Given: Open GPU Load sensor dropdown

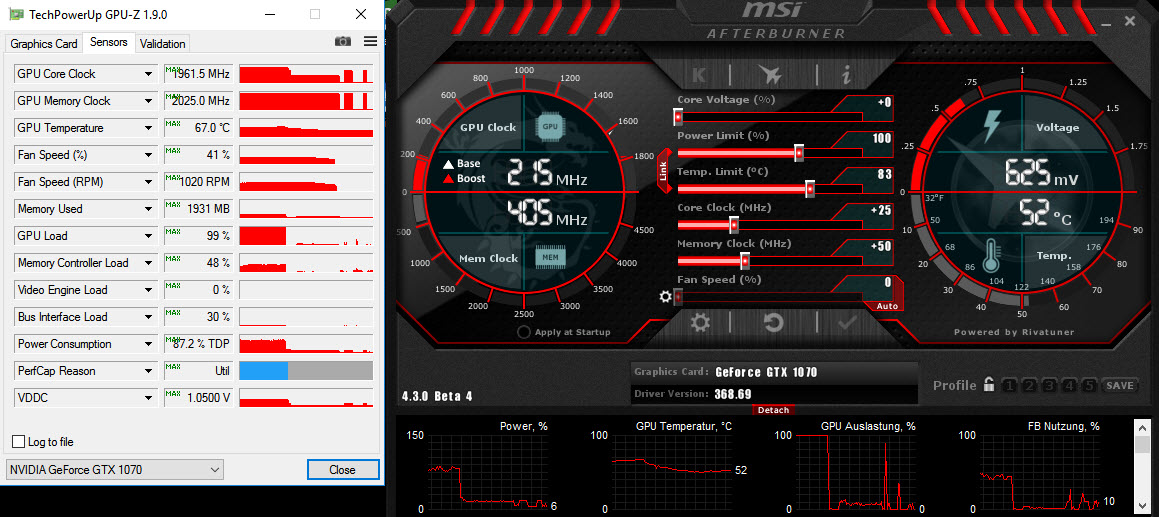Looking at the screenshot, I should point(149,236).
